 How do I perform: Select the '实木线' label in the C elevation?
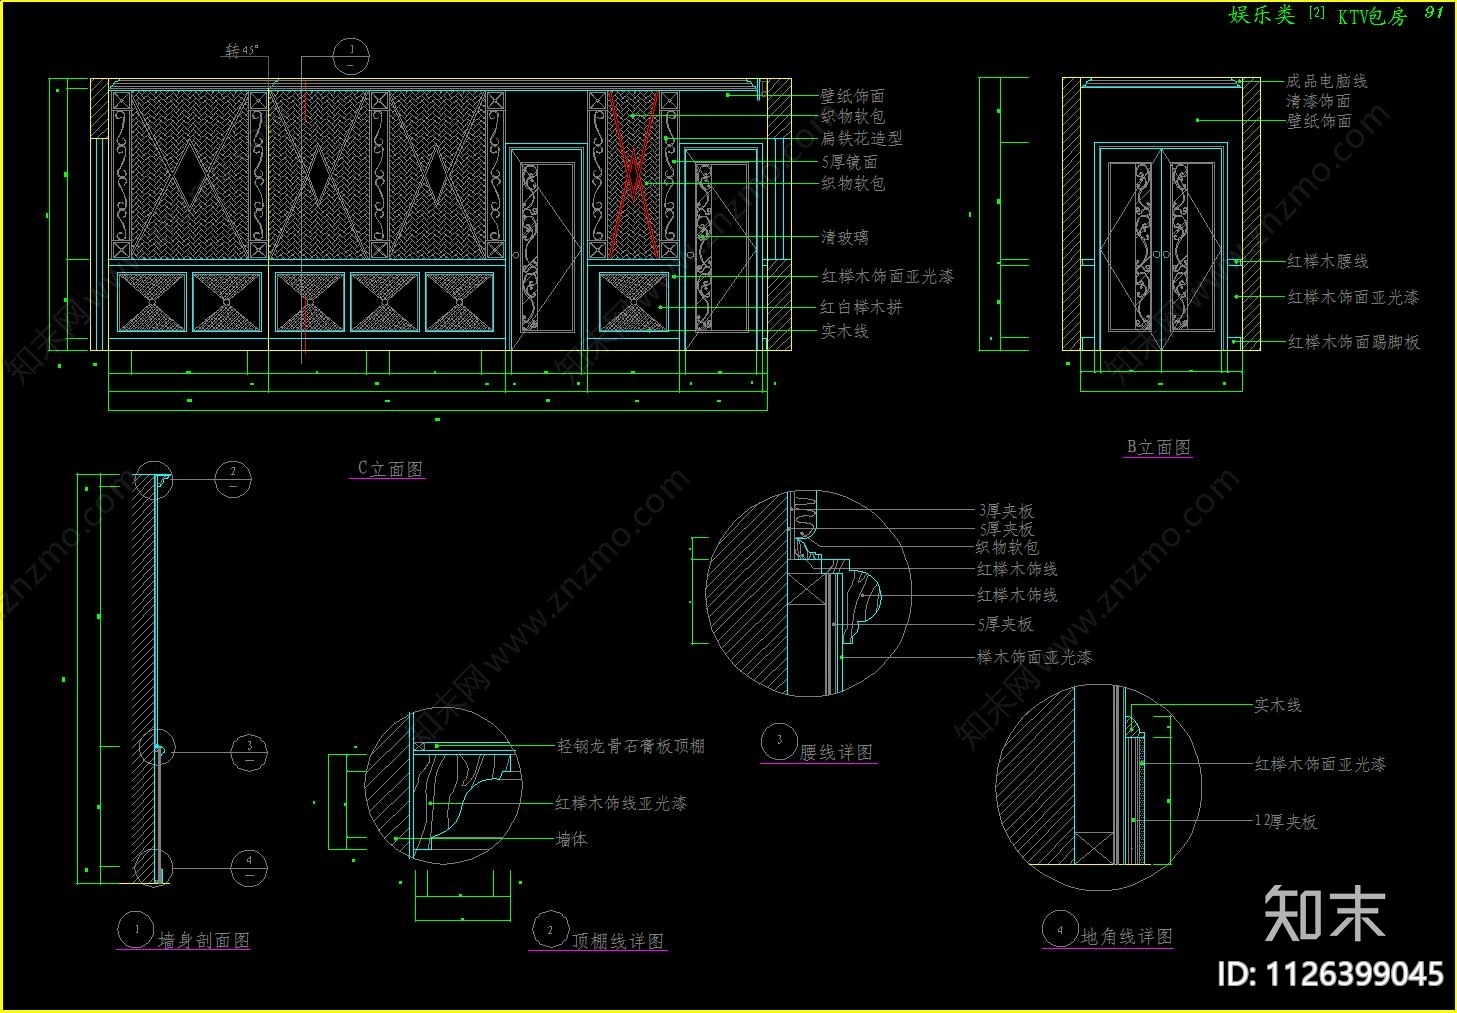click(x=845, y=331)
